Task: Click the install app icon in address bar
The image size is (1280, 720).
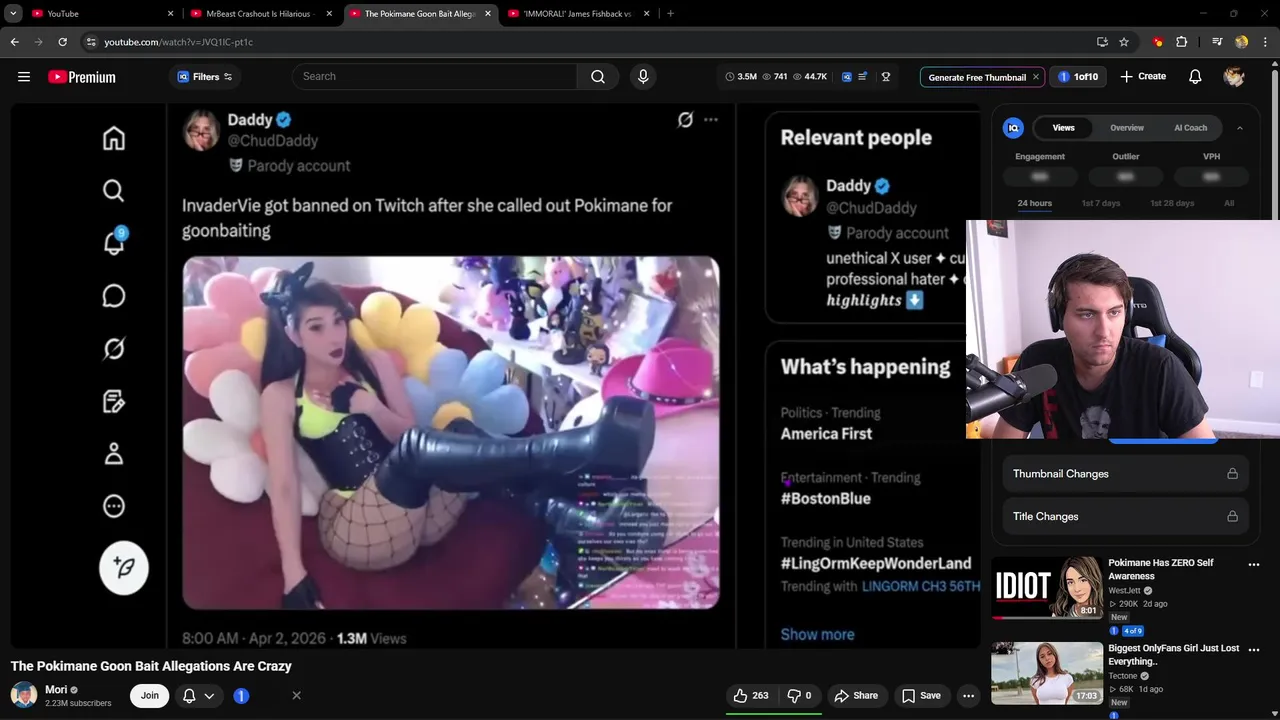Action: (x=1102, y=42)
